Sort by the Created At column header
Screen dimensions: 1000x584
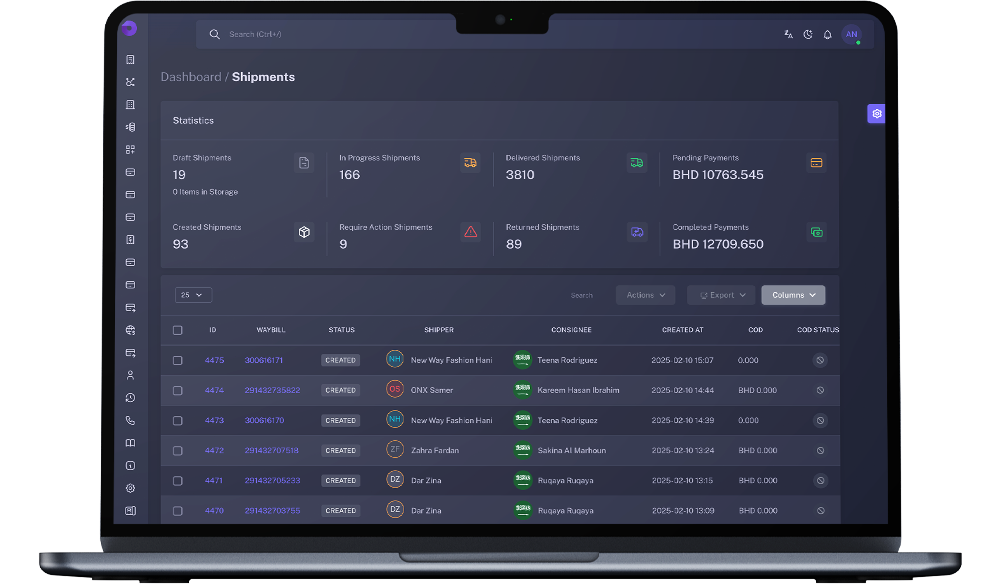[x=682, y=330]
